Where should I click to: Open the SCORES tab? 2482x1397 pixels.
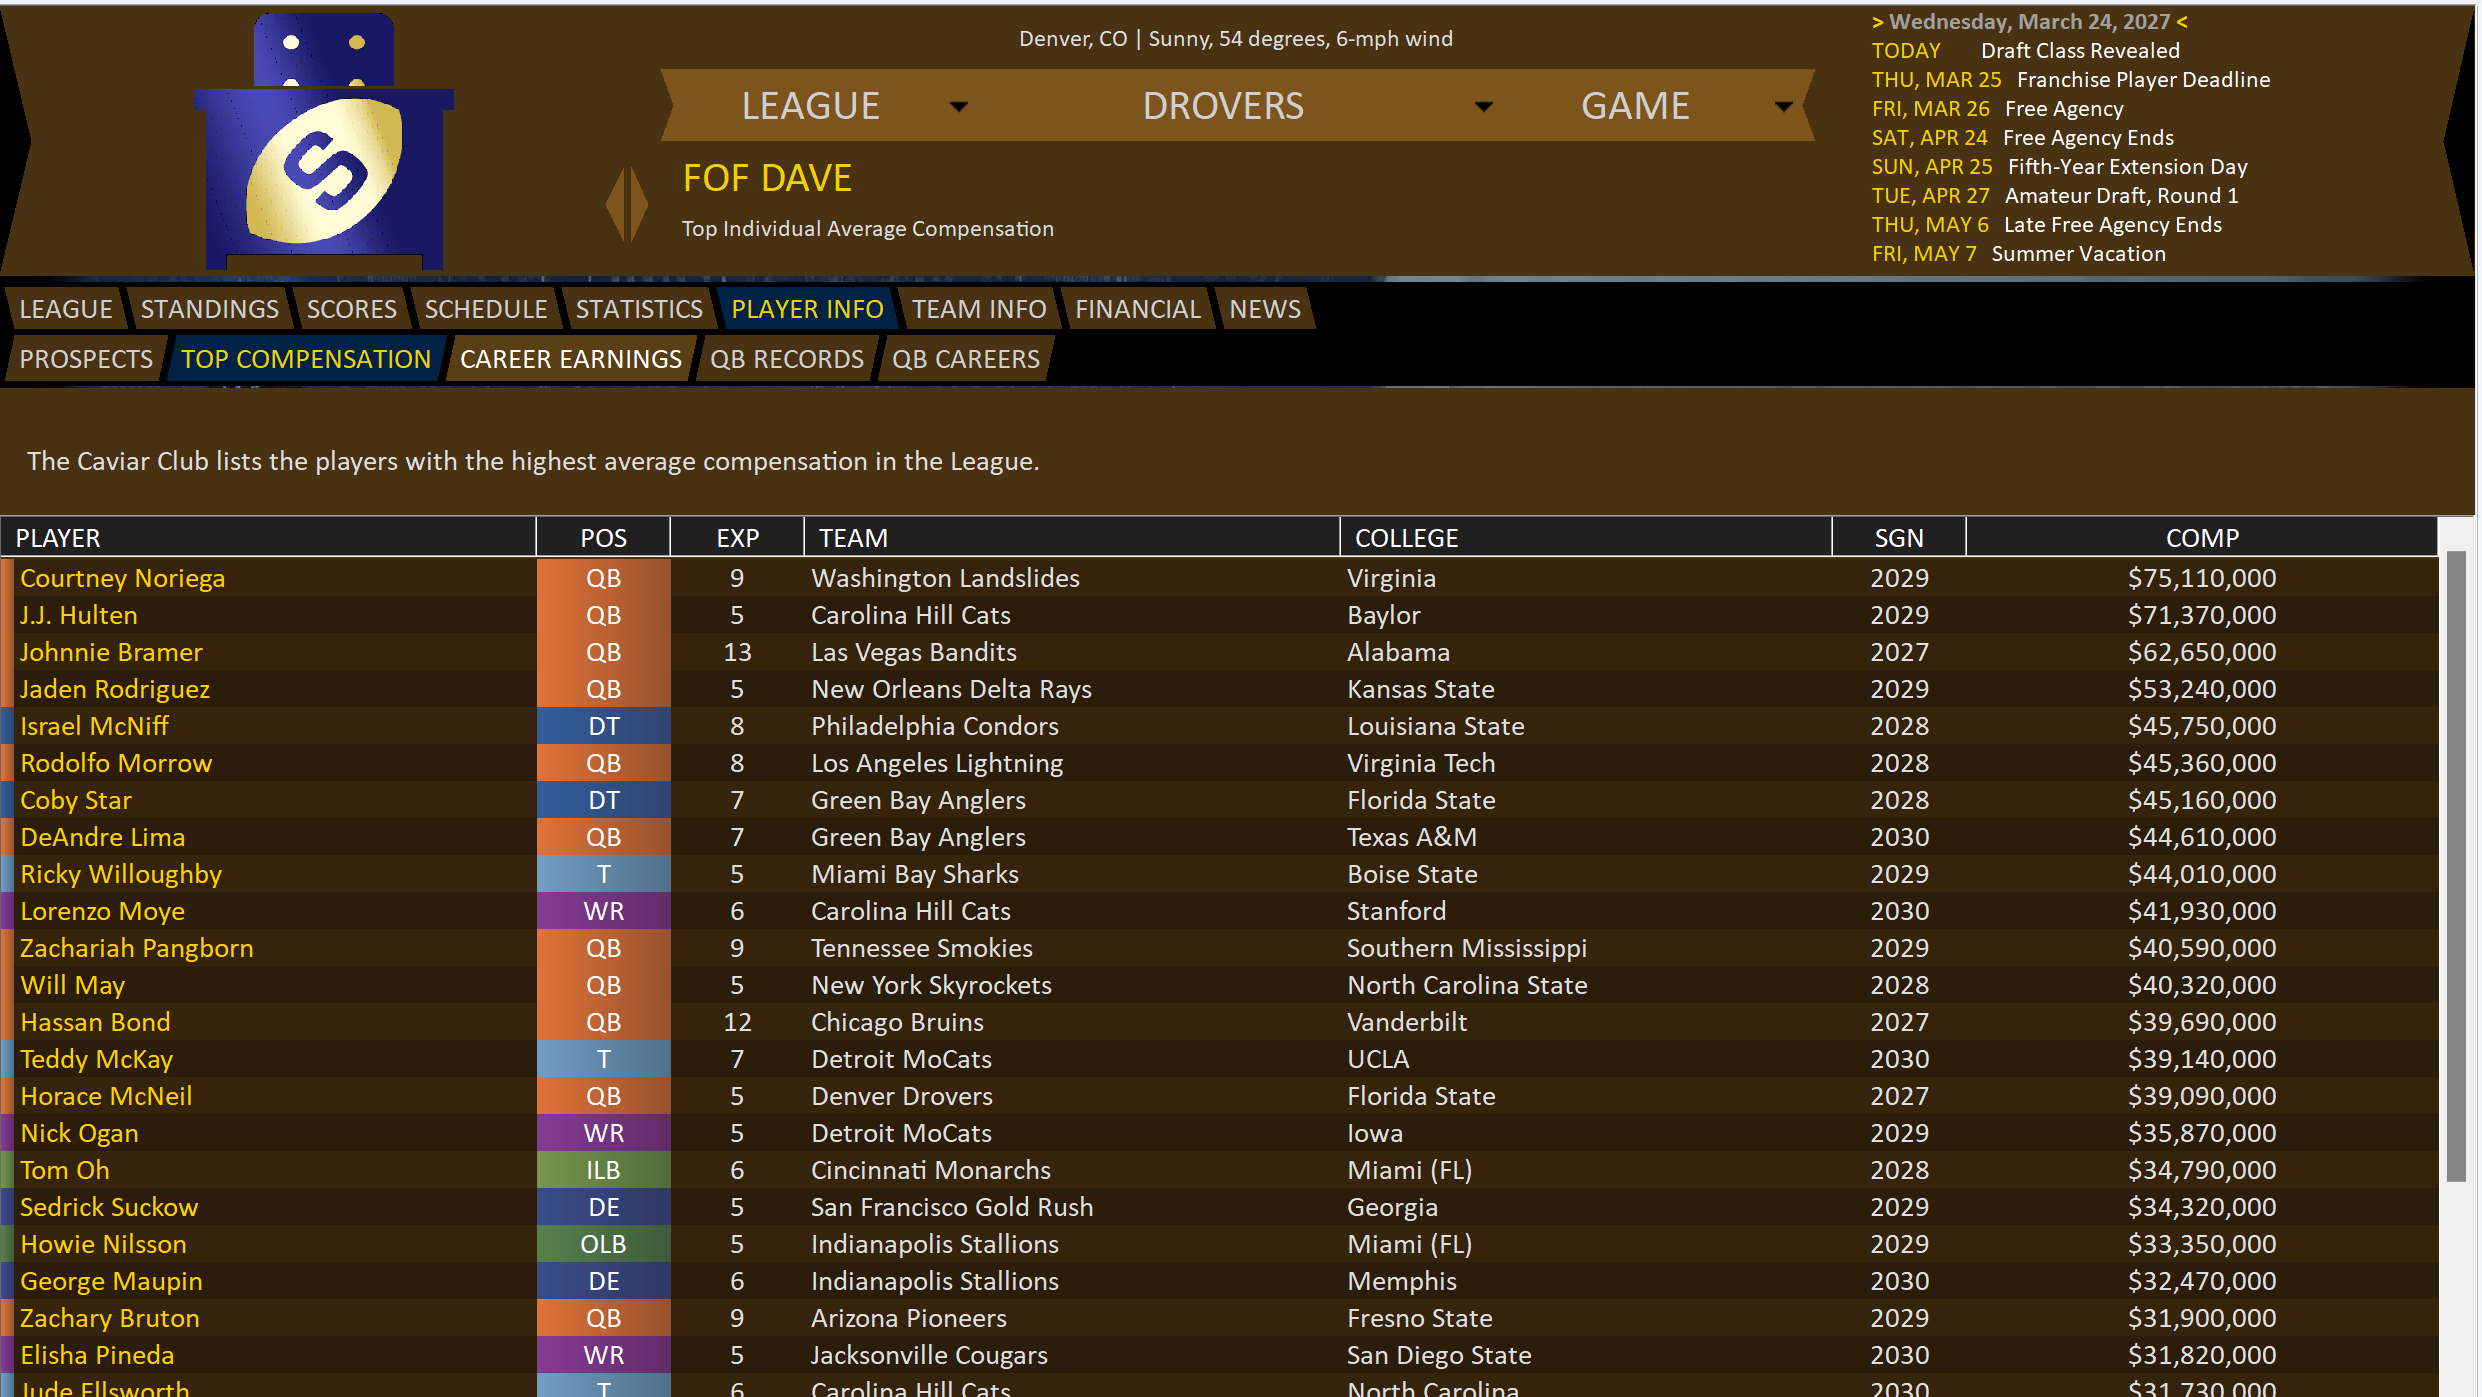[352, 309]
